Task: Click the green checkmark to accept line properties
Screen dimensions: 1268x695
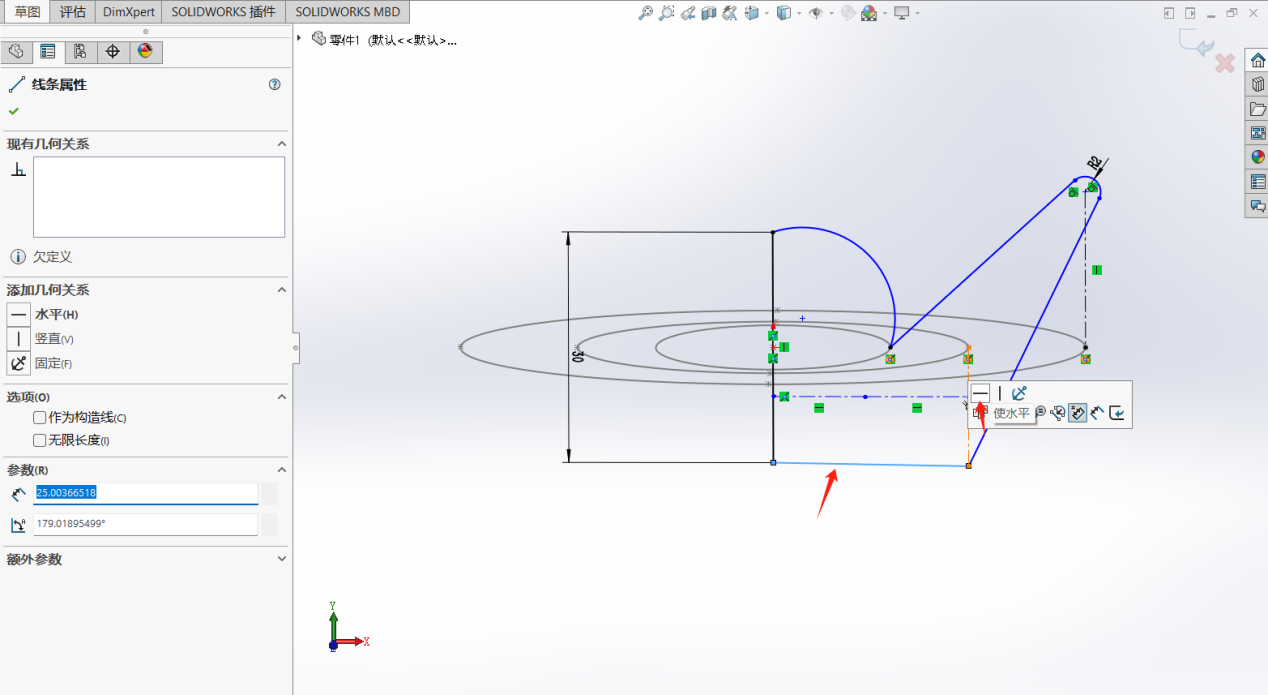Action: pyautogui.click(x=14, y=111)
